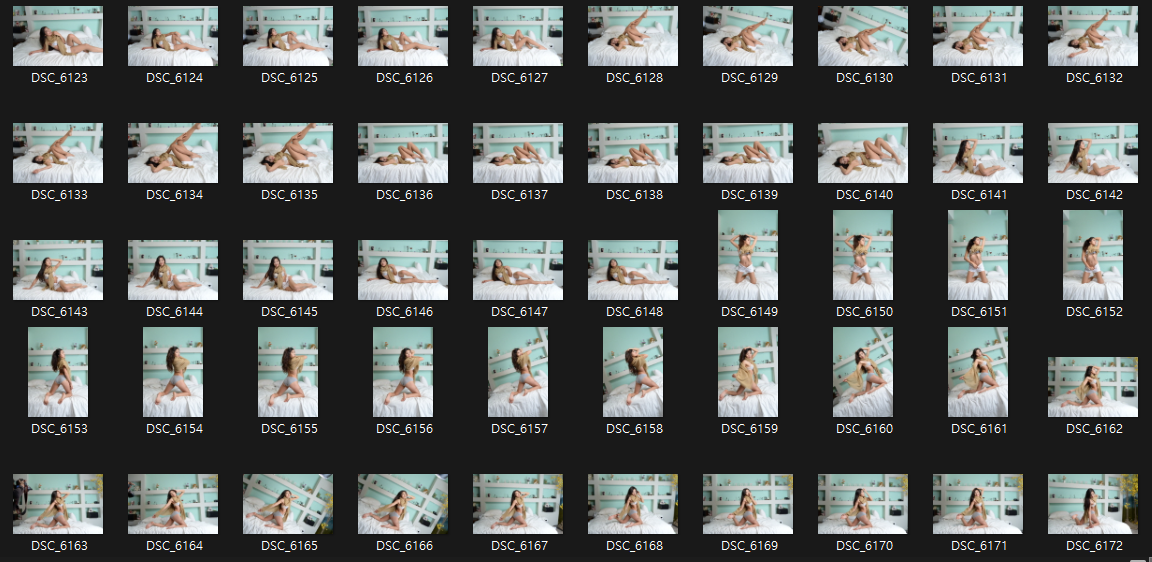Select the DSC_6126 thumbnail image
This screenshot has width=1152, height=562.
tap(403, 37)
